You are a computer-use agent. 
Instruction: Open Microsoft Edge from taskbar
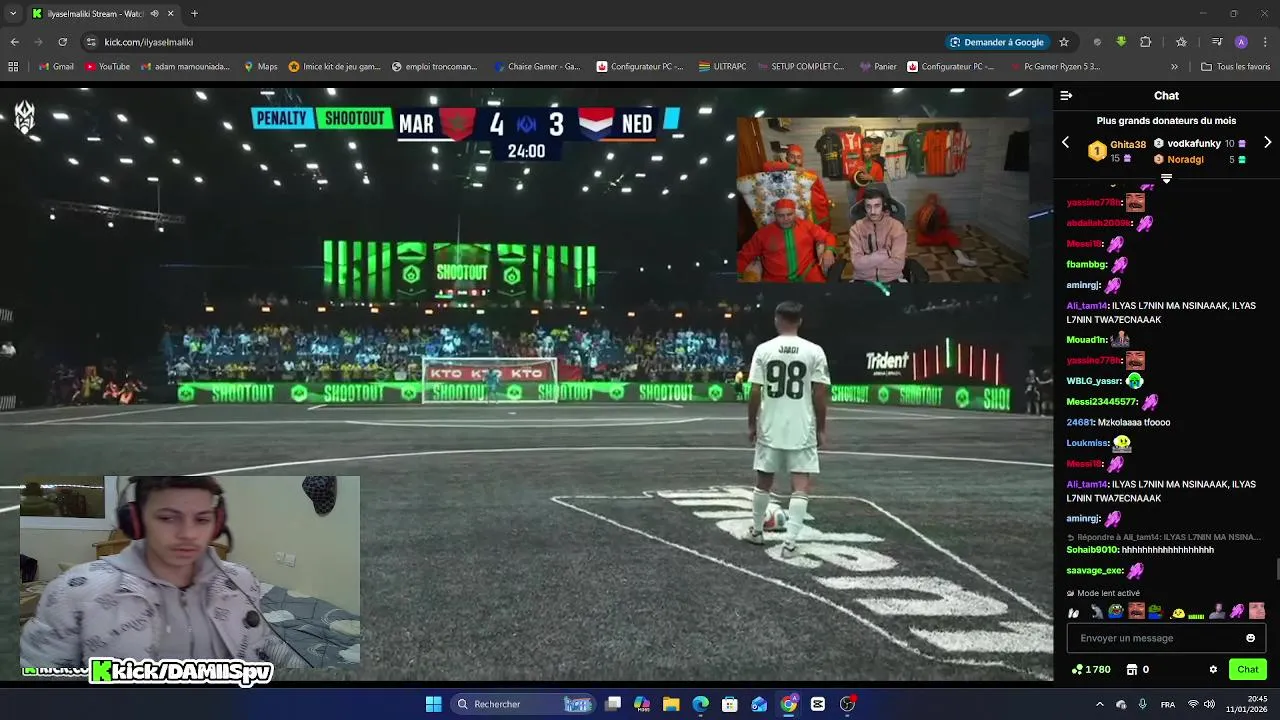(x=700, y=704)
